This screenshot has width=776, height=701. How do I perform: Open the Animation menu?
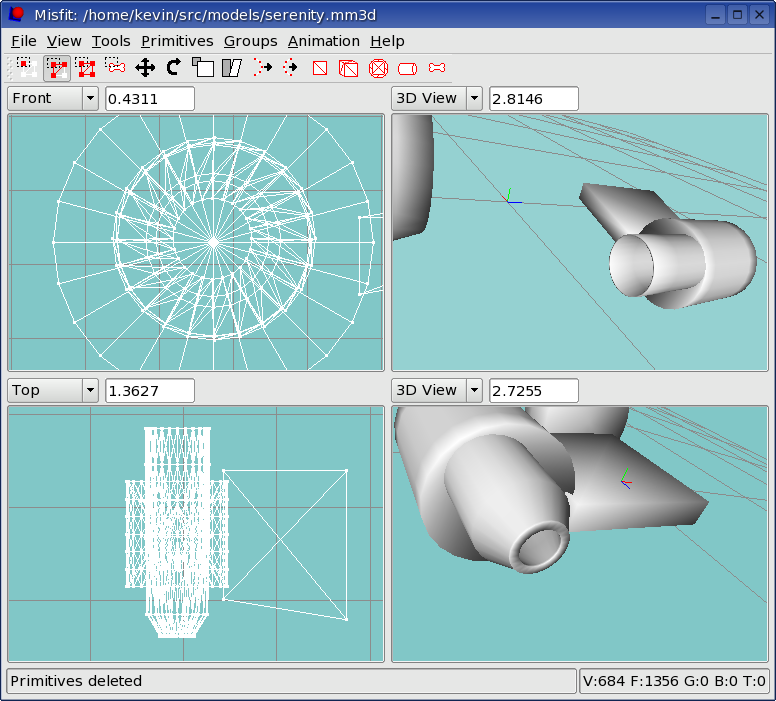click(324, 41)
